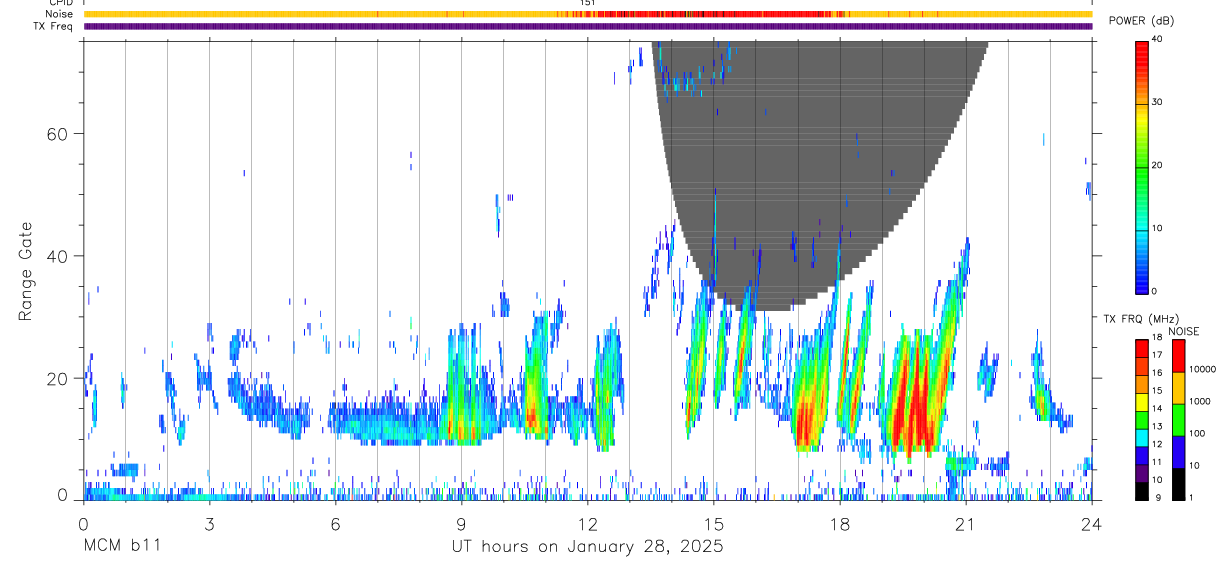Pick the black 9-10 MHz frequency swatch
1228x567 pixels.
pyautogui.click(x=1143, y=491)
